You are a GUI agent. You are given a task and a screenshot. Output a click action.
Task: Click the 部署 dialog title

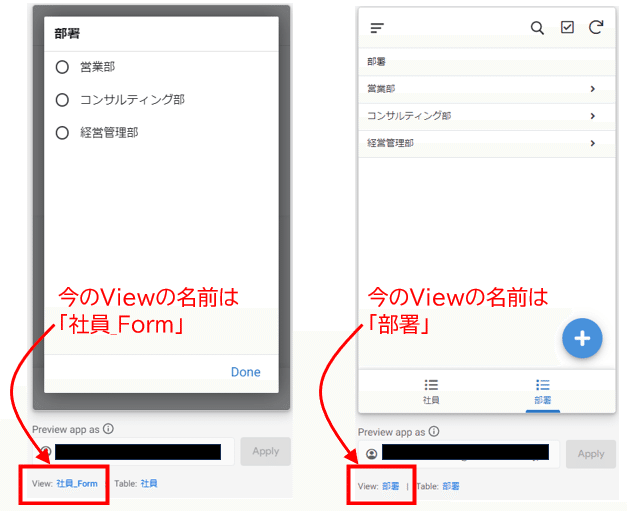(67, 34)
